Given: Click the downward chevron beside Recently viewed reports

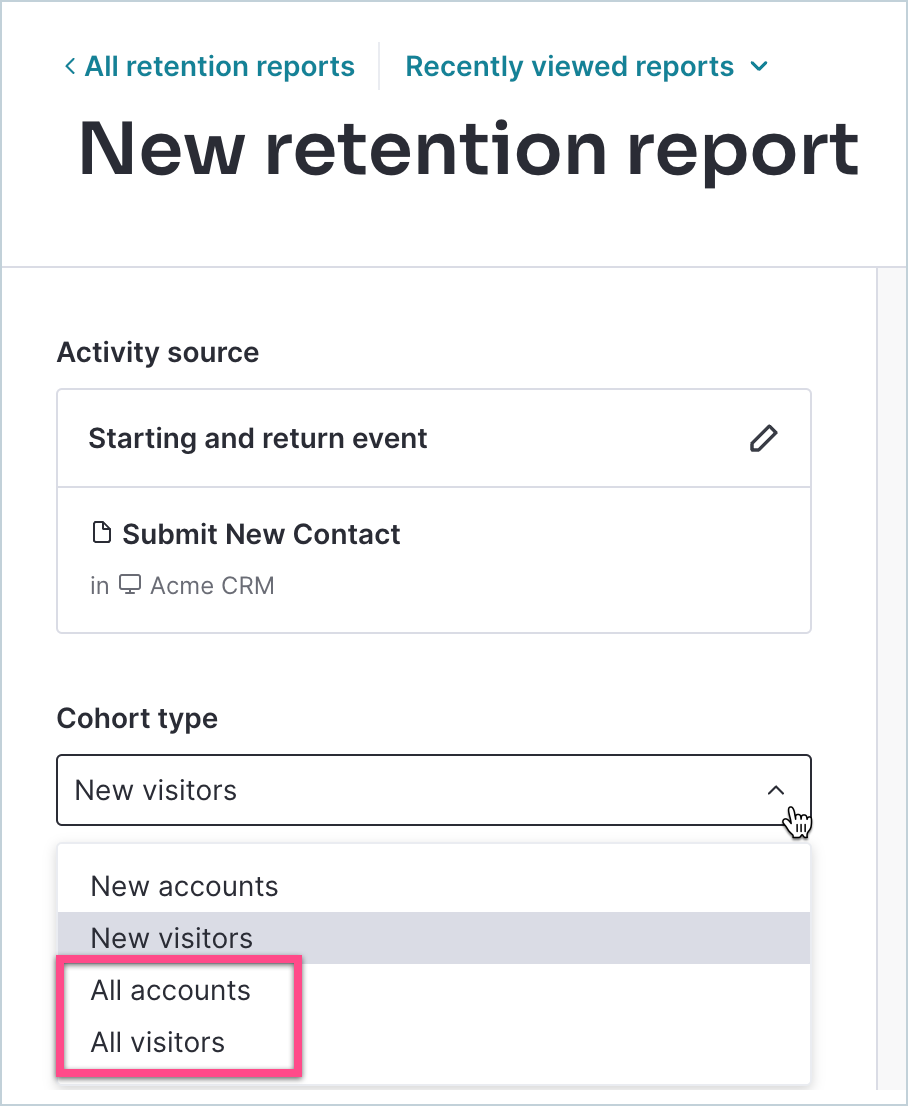Looking at the screenshot, I should click(760, 67).
